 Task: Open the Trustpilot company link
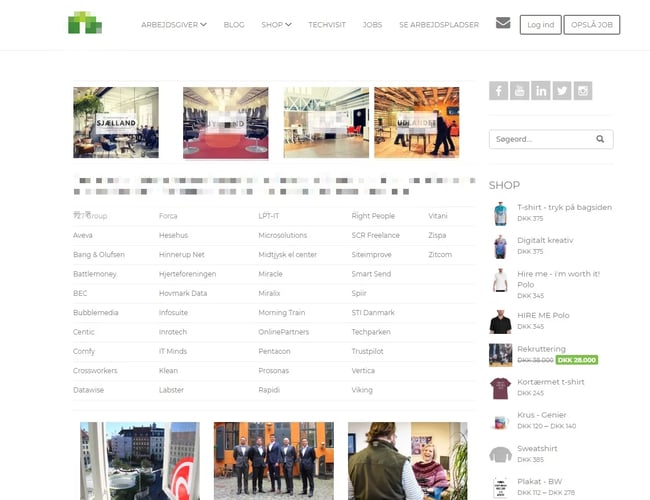click(367, 351)
